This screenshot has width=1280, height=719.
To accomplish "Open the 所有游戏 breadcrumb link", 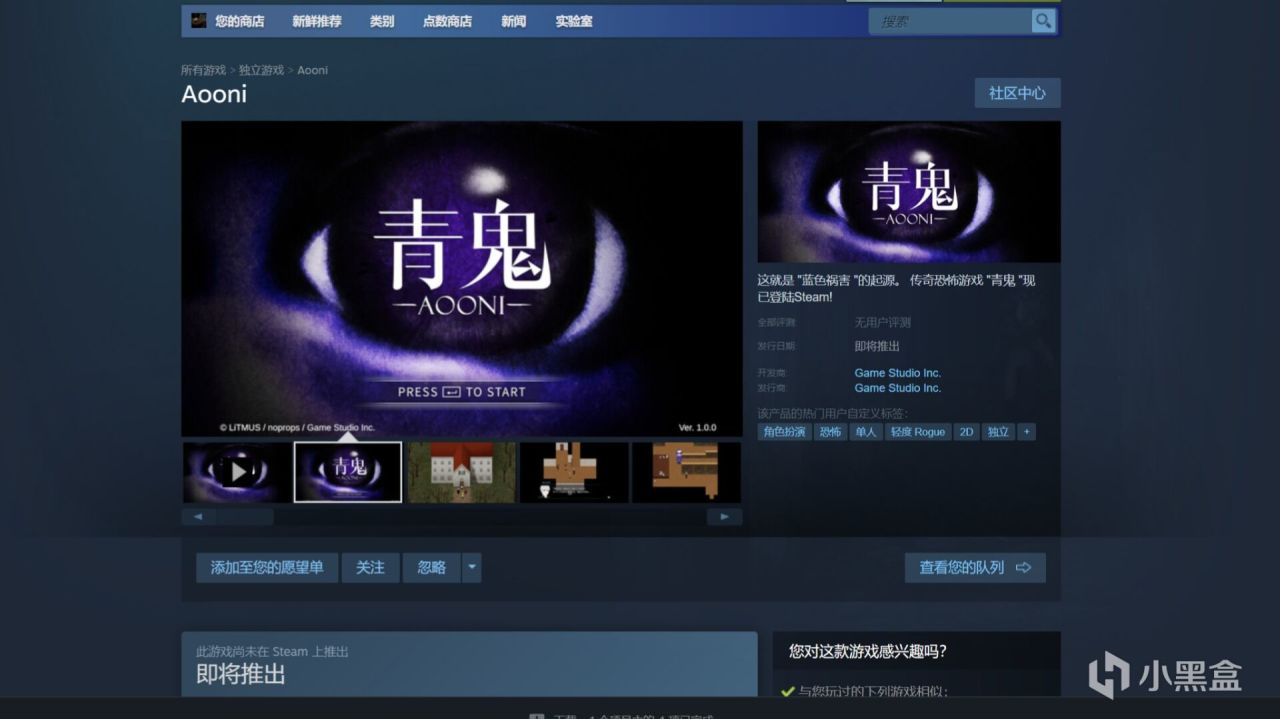I will tap(203, 70).
